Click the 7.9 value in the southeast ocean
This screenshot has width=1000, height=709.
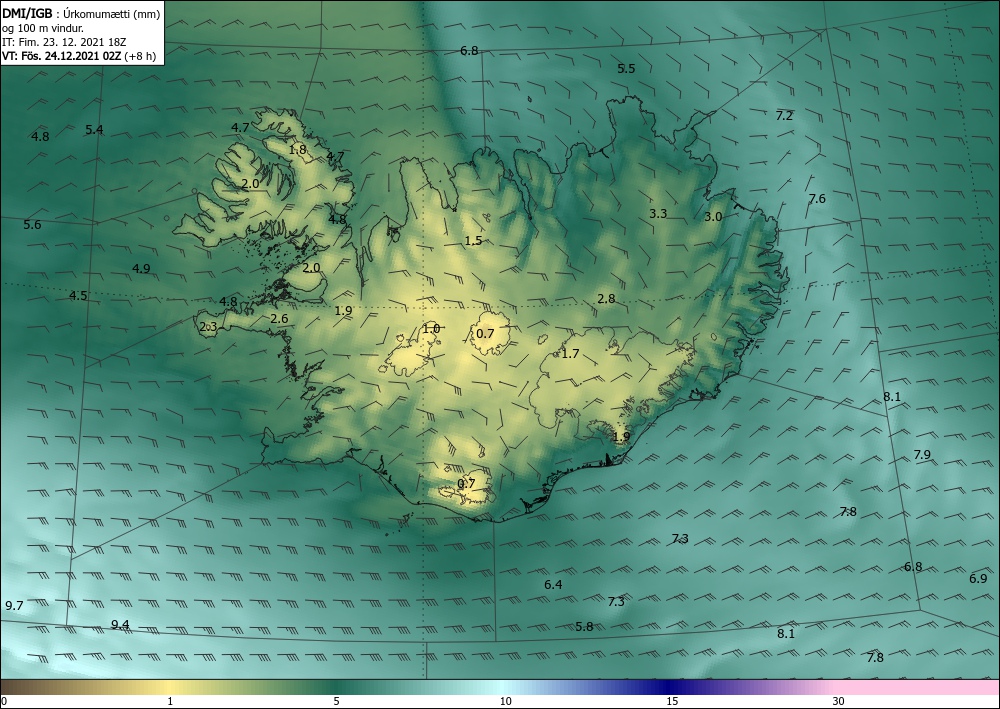pos(922,455)
